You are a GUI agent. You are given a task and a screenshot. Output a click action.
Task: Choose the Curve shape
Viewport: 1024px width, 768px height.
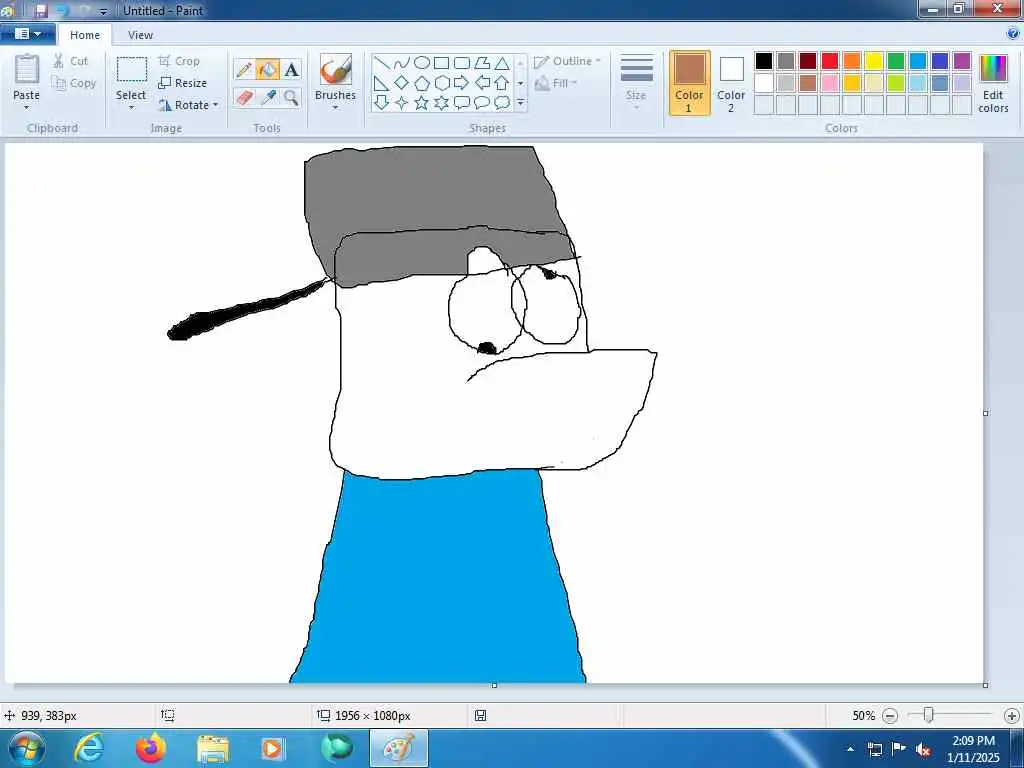[402, 63]
